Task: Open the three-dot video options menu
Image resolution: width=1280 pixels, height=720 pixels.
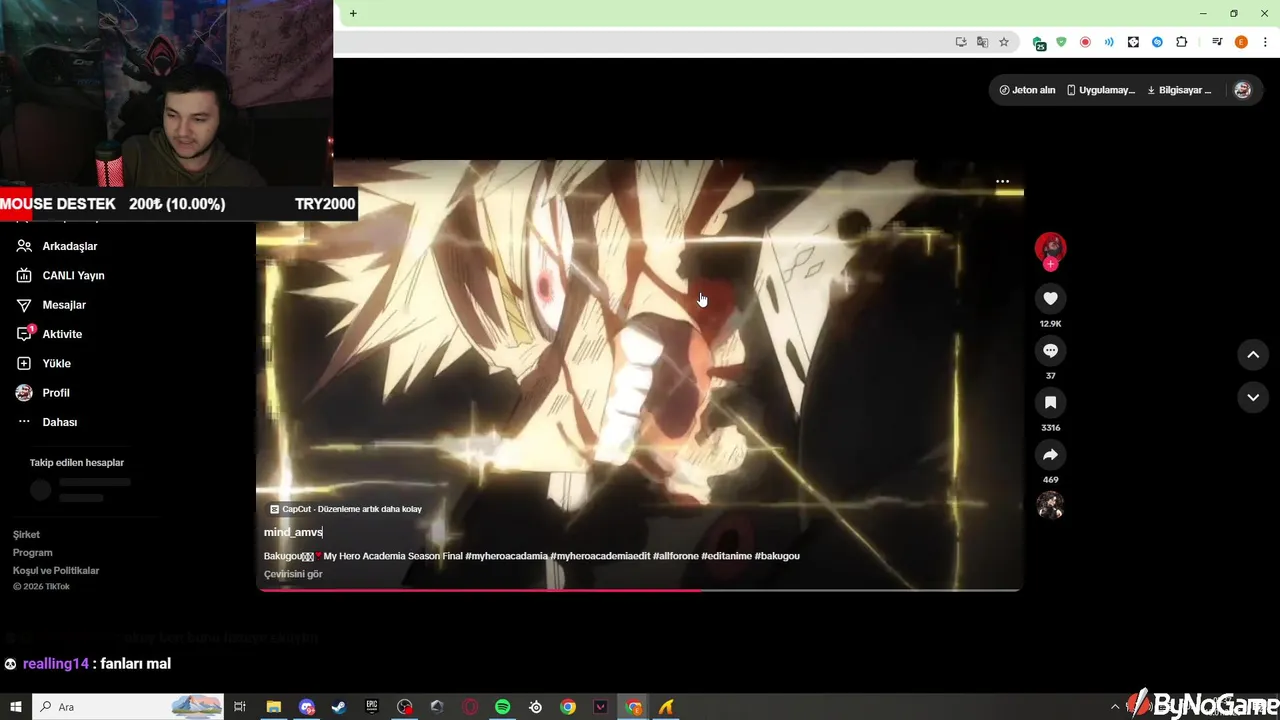Action: tap(1002, 182)
